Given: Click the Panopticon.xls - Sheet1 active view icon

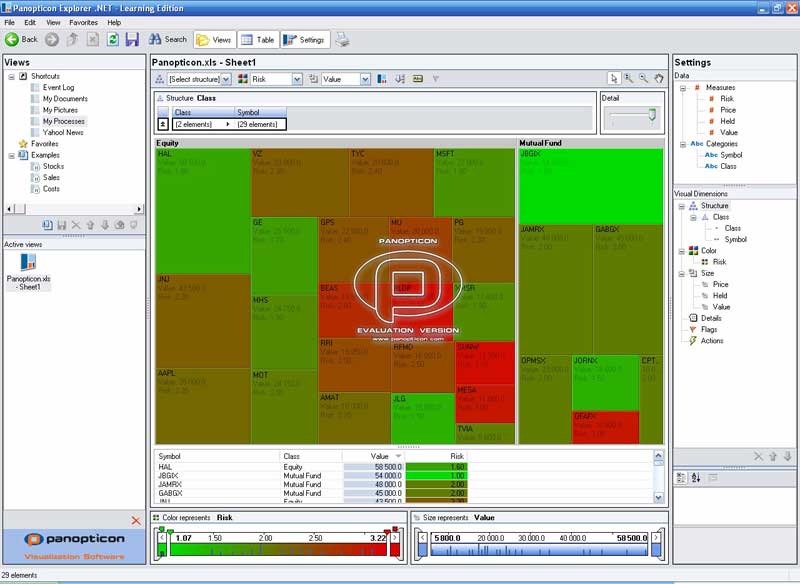Looking at the screenshot, I should 28,262.
